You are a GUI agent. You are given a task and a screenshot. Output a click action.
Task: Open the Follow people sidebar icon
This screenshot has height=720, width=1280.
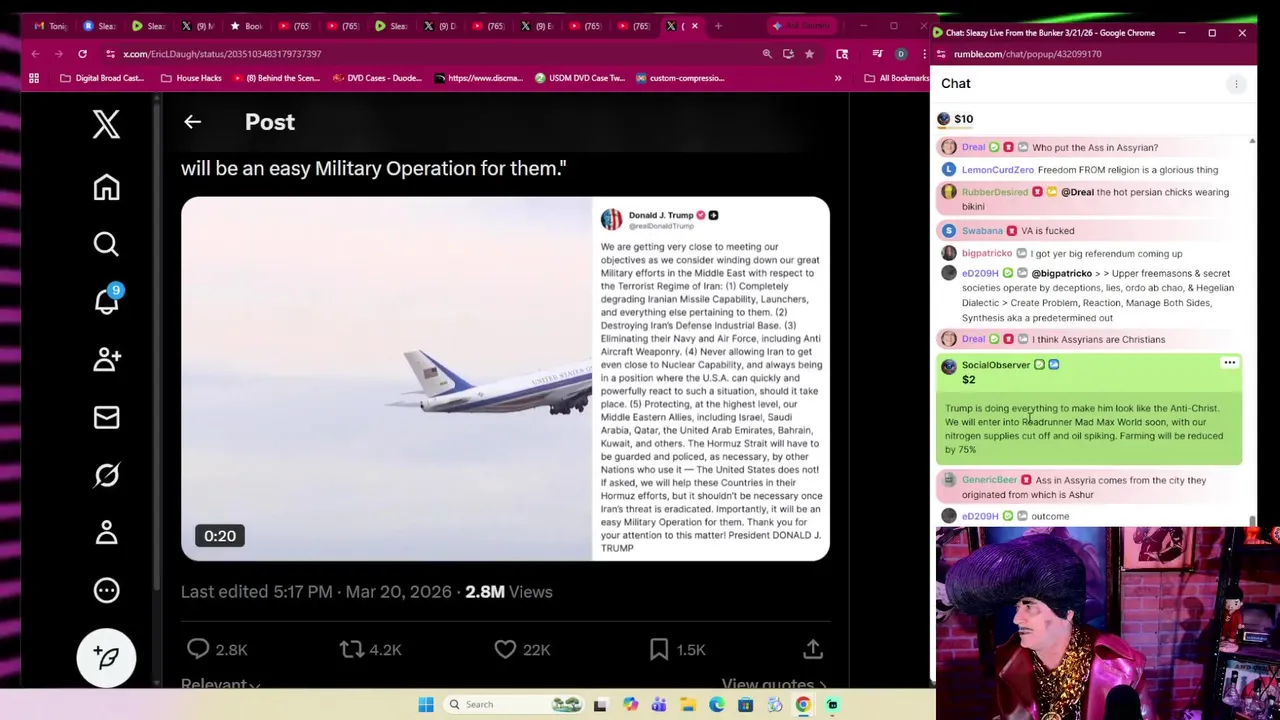106,359
